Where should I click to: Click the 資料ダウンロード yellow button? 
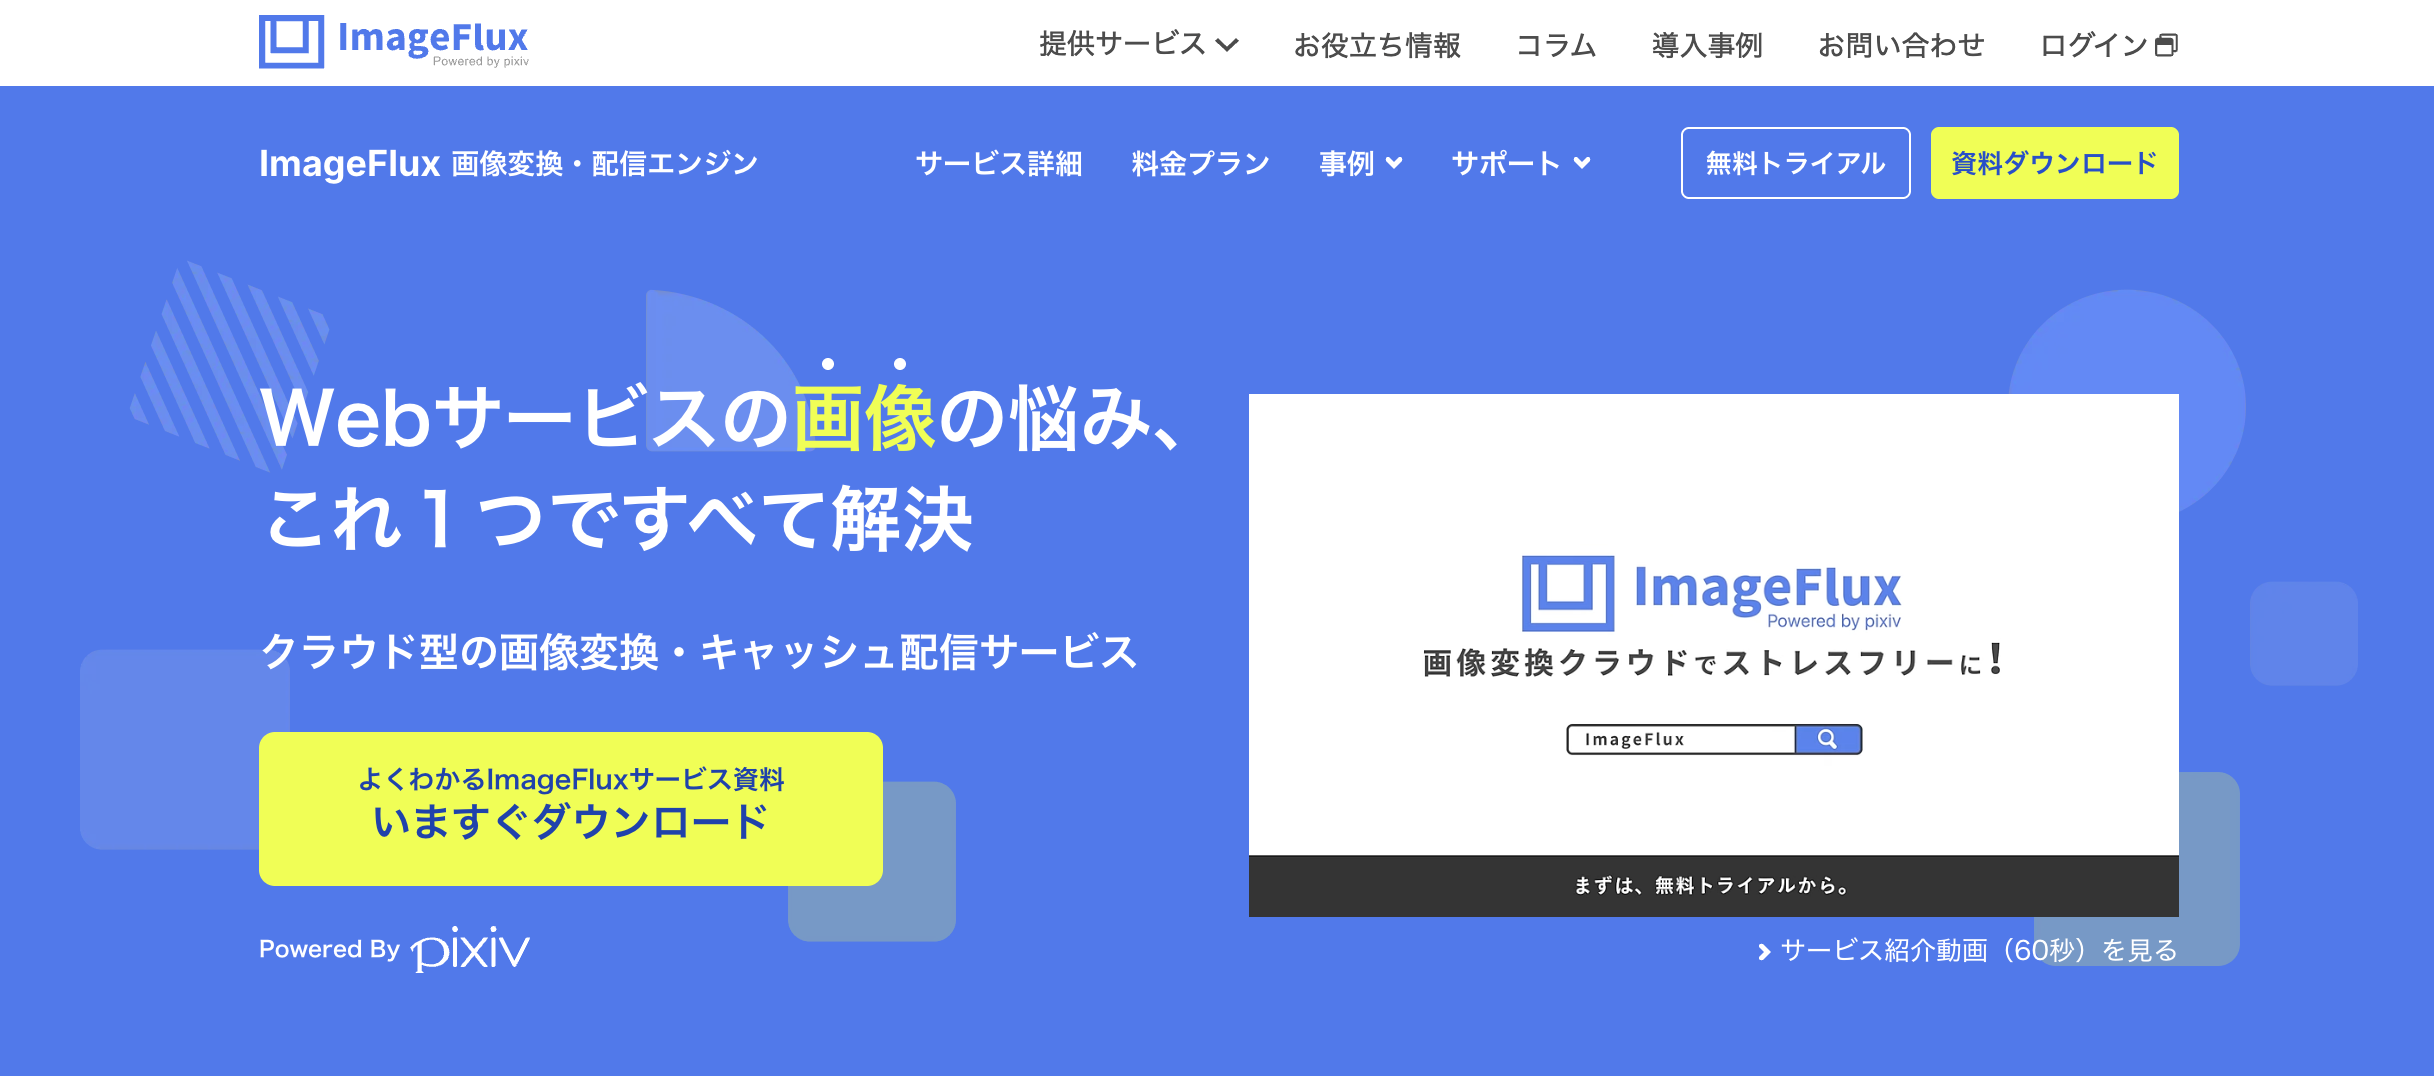[x=2054, y=163]
